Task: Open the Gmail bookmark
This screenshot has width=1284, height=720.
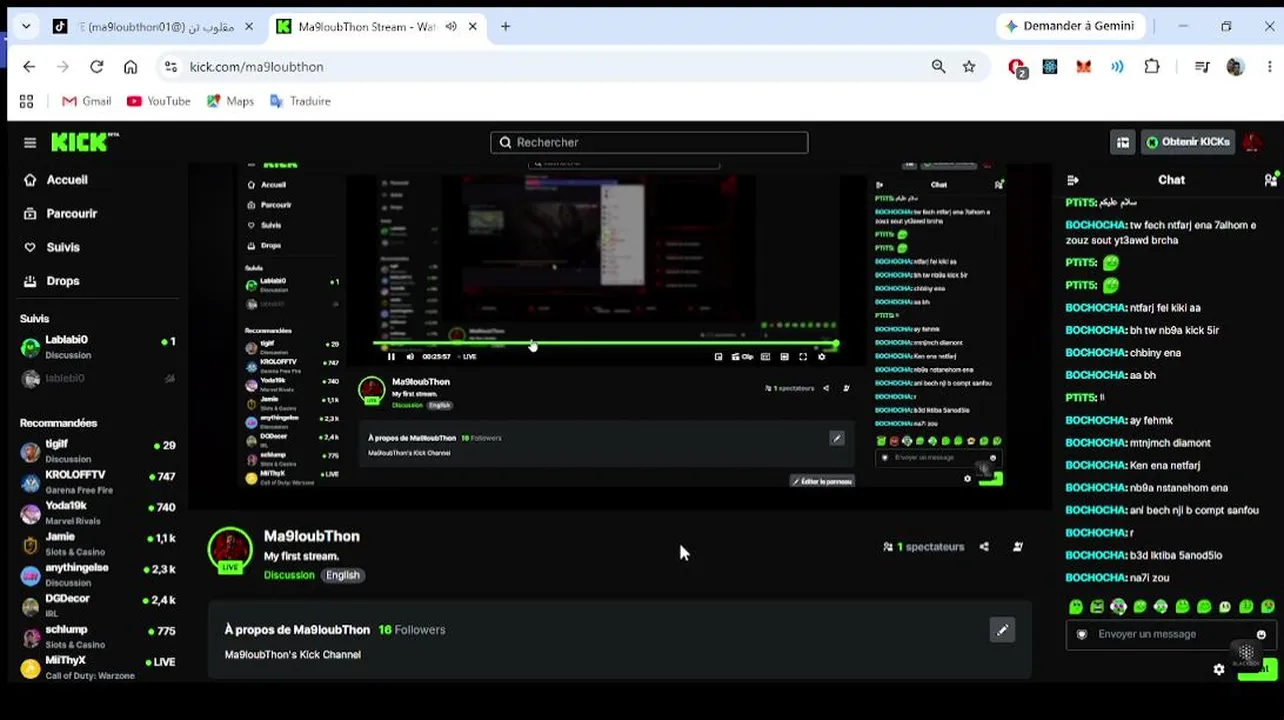Action: [x=86, y=101]
